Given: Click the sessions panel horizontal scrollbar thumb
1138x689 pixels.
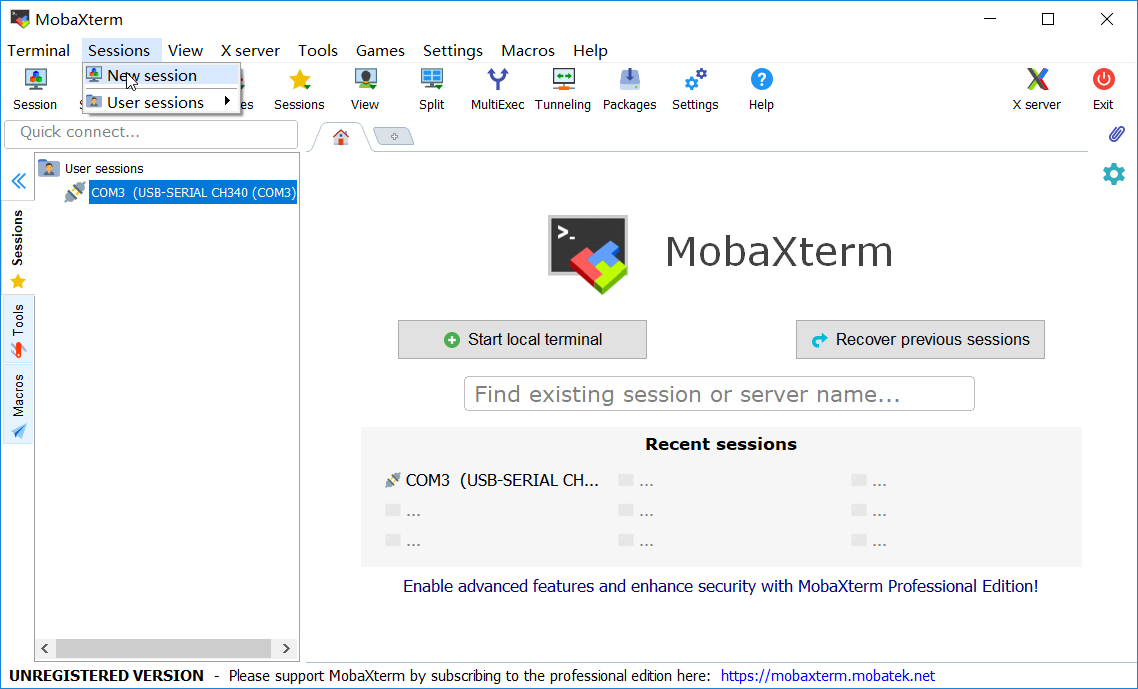Looking at the screenshot, I should point(163,648).
